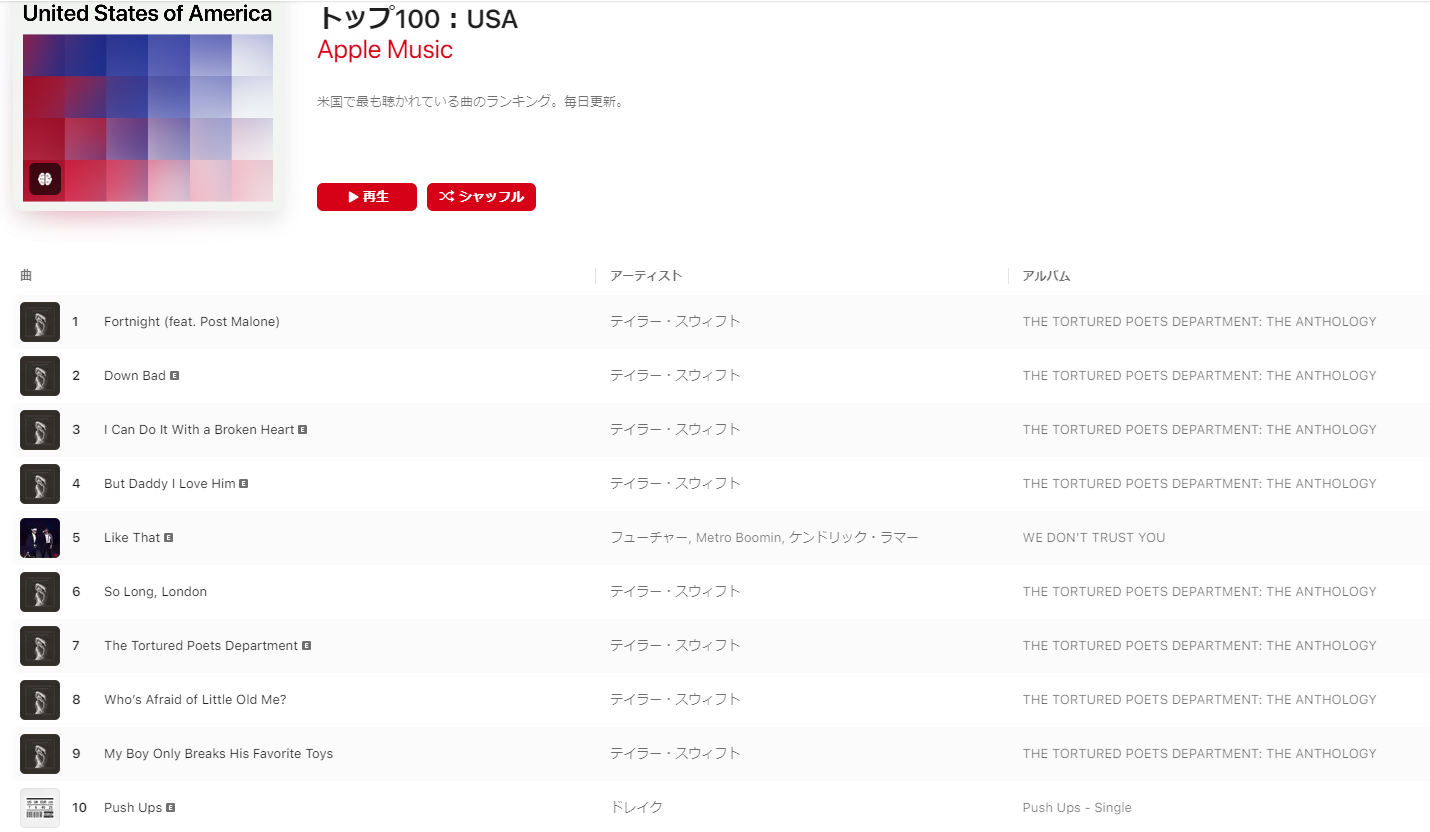Click the explicit badge beside Push Ups
The width and height of the screenshot is (1430, 832).
click(171, 807)
